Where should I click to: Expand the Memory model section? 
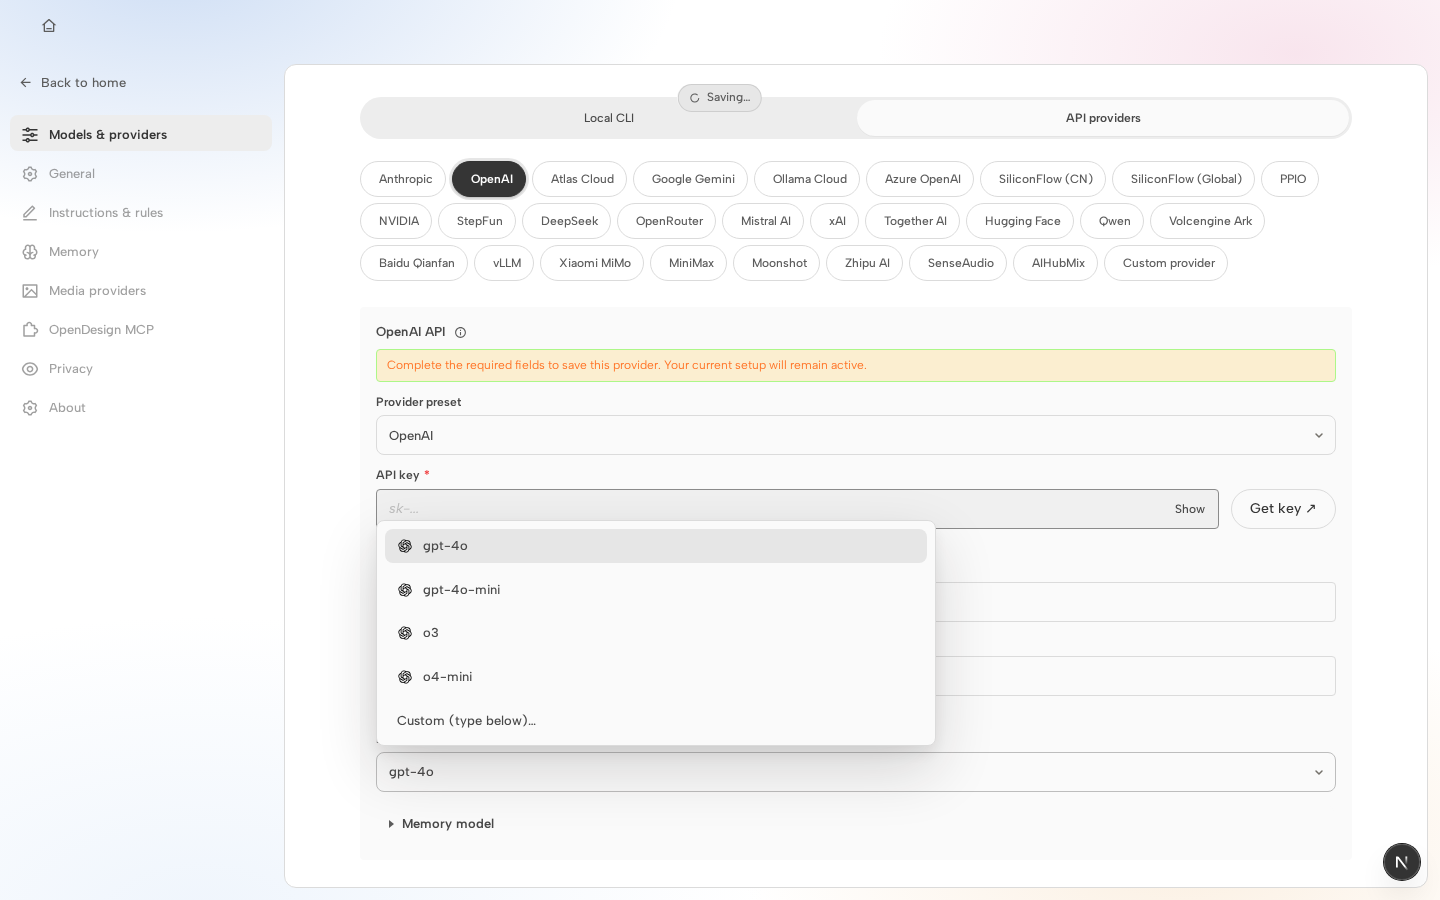441,824
